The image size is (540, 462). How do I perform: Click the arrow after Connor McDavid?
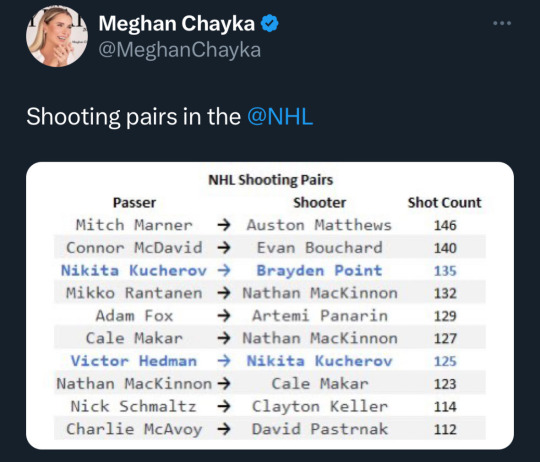tap(224, 248)
